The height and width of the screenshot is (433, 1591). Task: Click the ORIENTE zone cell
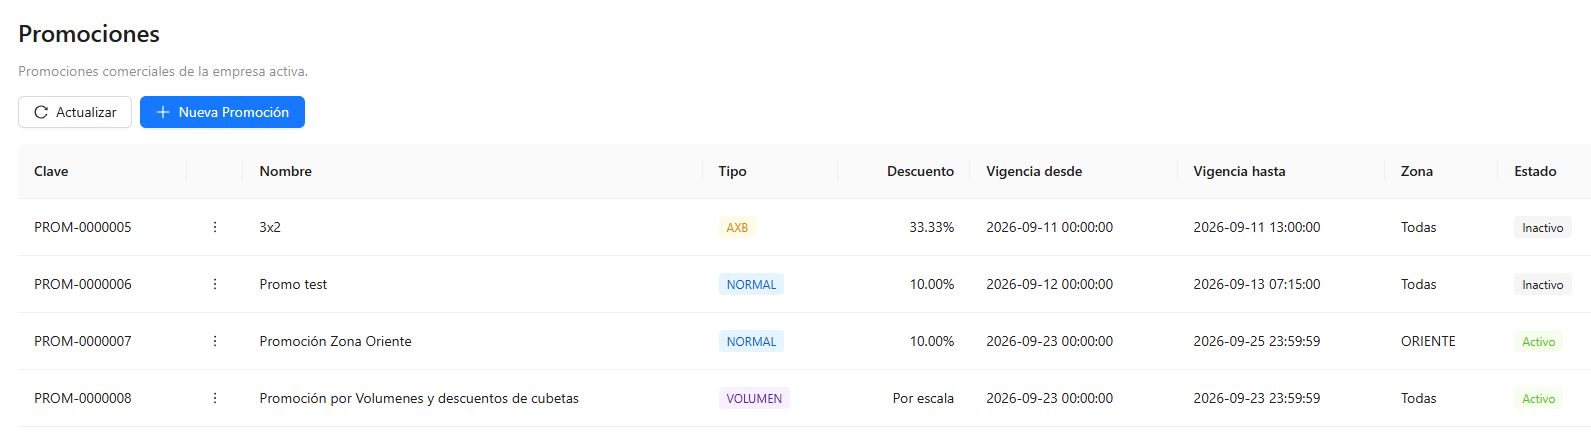click(1428, 341)
